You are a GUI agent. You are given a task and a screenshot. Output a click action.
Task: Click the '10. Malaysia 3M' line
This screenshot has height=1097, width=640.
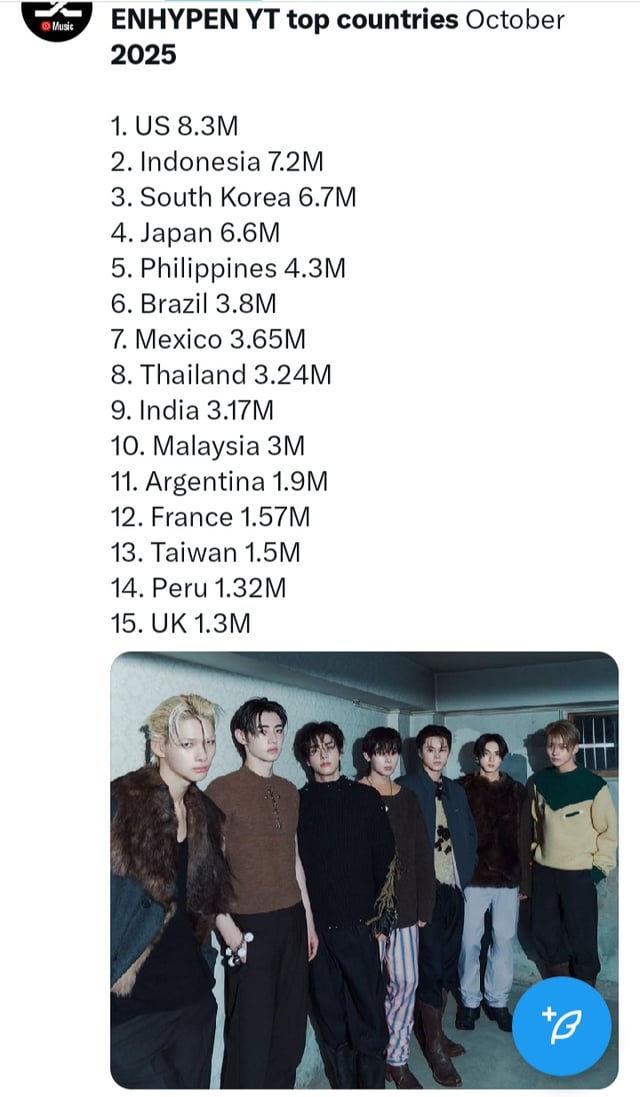(208, 446)
